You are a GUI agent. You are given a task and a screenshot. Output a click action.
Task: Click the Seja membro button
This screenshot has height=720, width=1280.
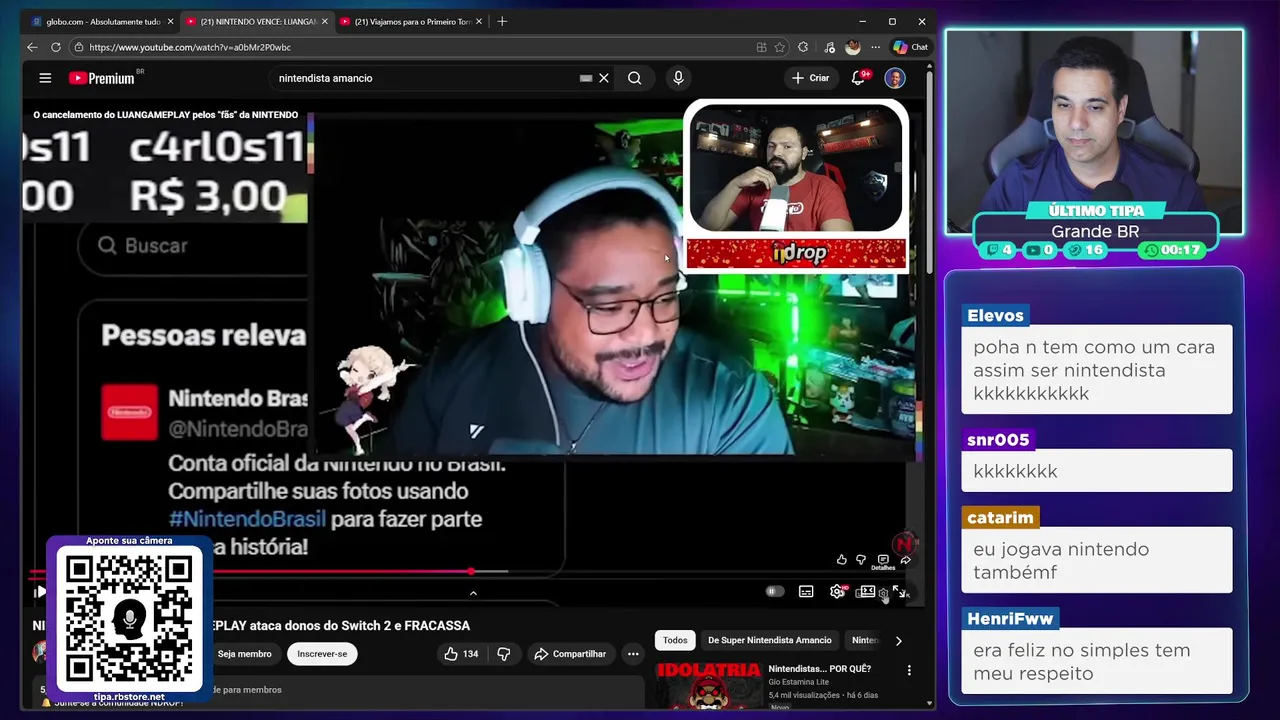(x=244, y=654)
